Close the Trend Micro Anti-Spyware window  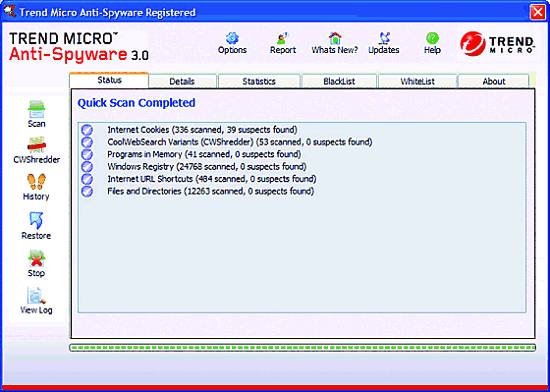coord(538,12)
